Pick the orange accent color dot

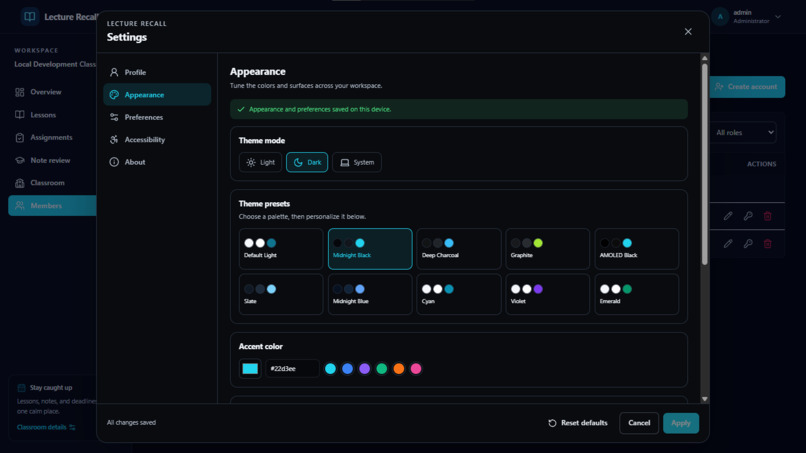[x=399, y=369]
